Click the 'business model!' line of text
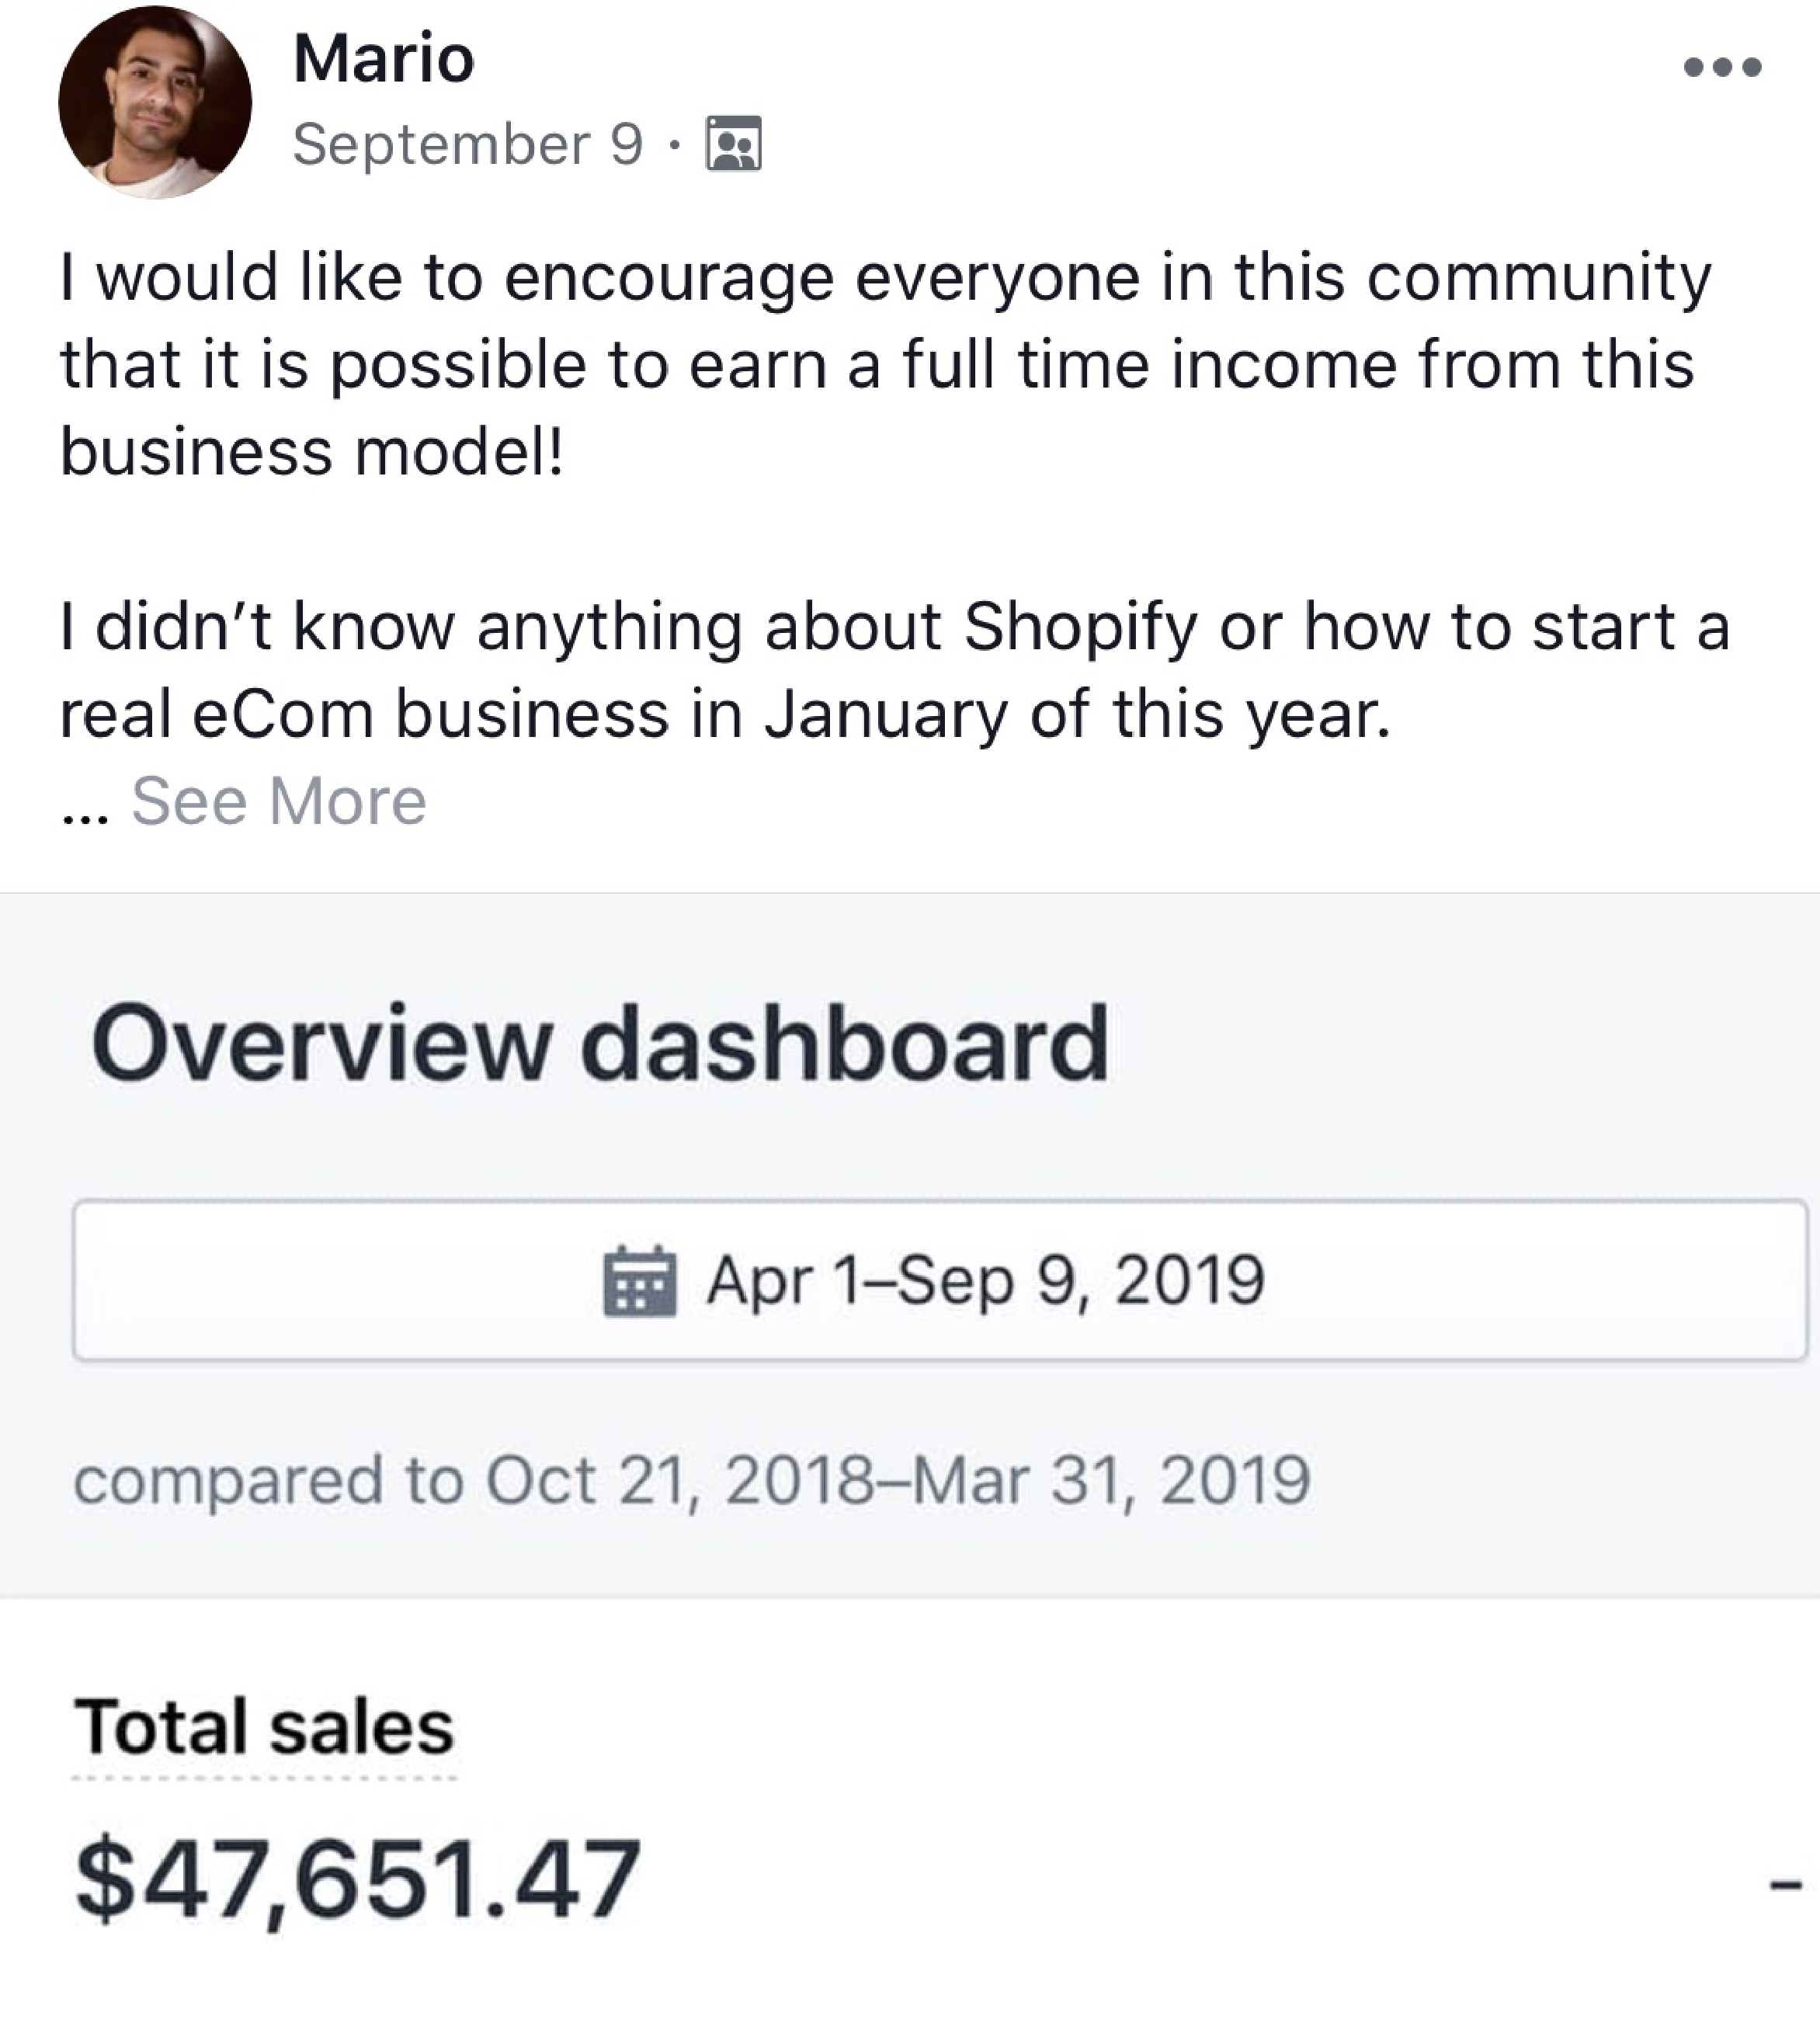 click(x=312, y=451)
